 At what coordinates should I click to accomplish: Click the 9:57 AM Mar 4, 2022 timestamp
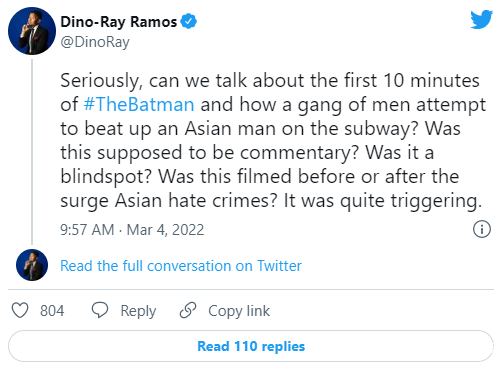tap(132, 230)
